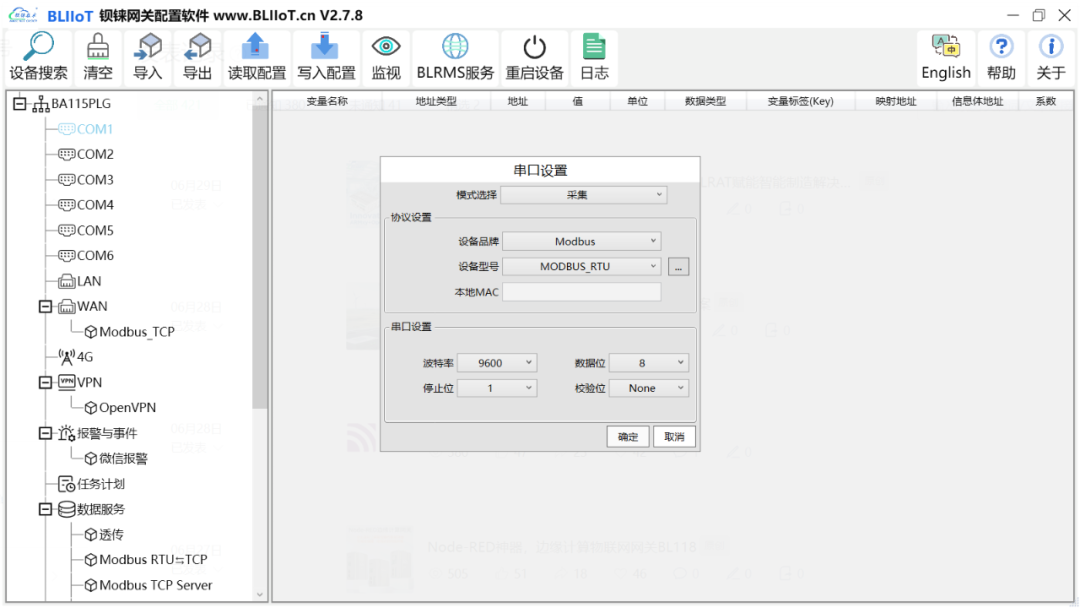
Task: Open the 波特率 baud rate dropdown showing 9600
Action: coord(499,362)
